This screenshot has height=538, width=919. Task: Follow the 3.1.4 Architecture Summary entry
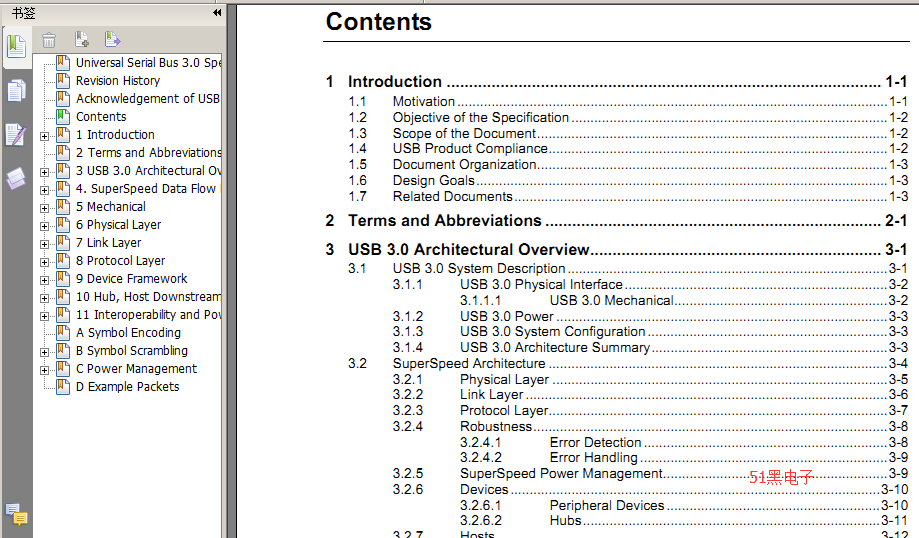click(x=651, y=348)
